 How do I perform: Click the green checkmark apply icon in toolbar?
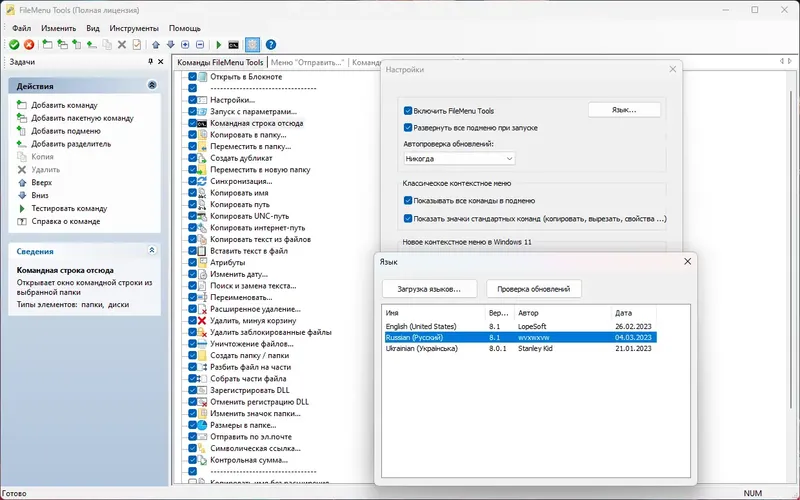point(14,45)
